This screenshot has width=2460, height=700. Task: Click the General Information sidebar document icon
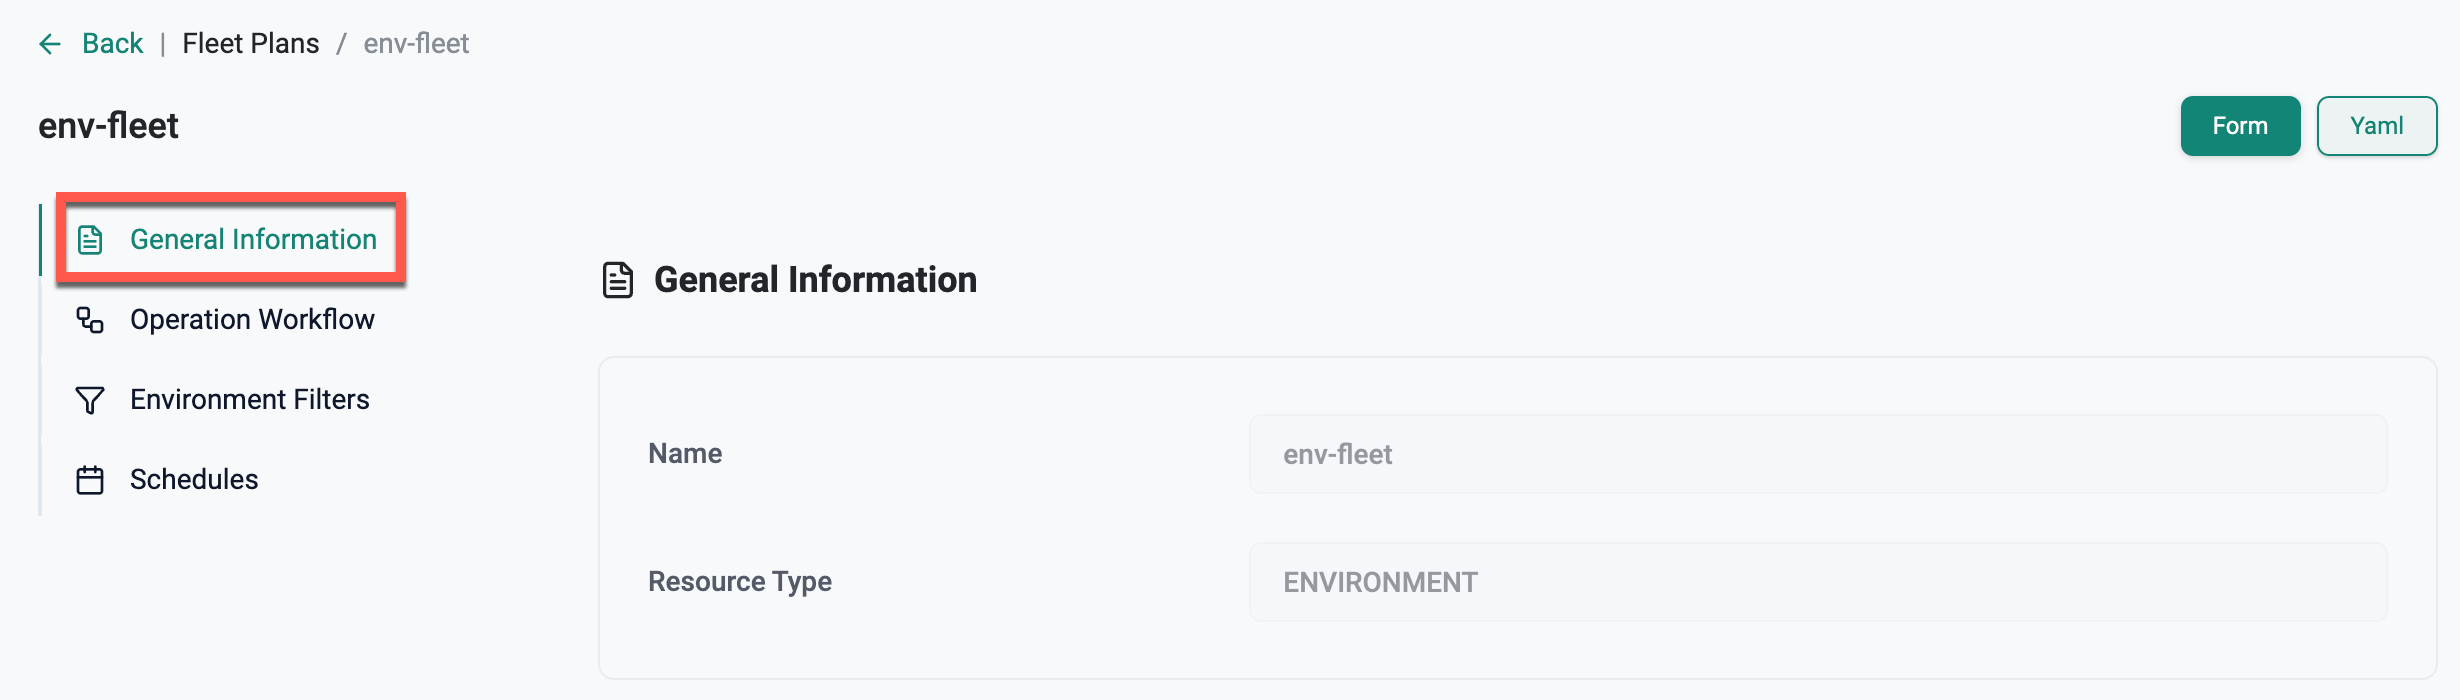90,240
